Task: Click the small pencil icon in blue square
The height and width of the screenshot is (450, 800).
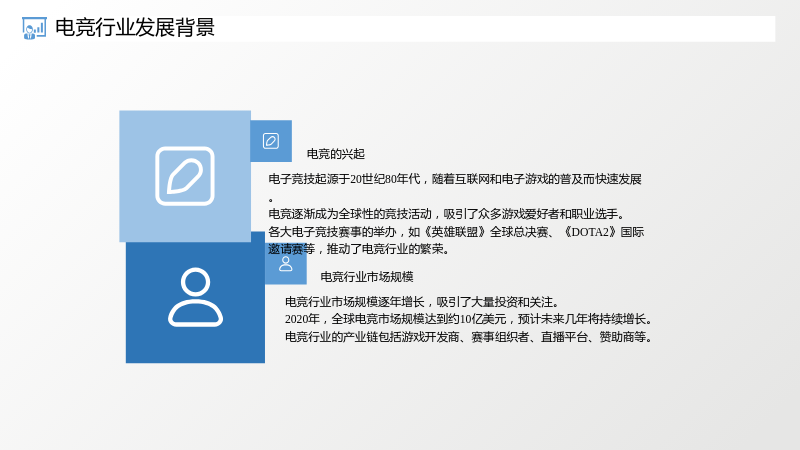Action: pos(271,141)
